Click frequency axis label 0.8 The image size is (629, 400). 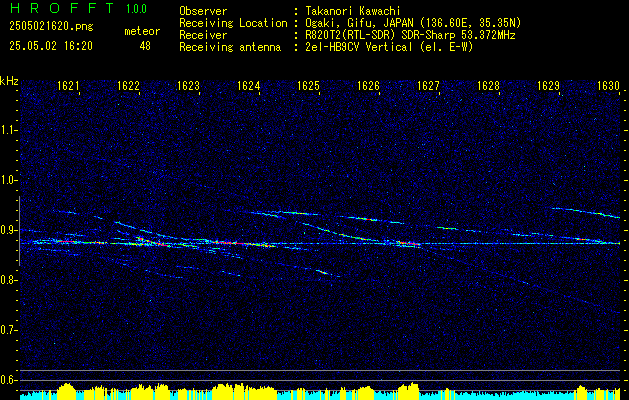tap(8, 280)
